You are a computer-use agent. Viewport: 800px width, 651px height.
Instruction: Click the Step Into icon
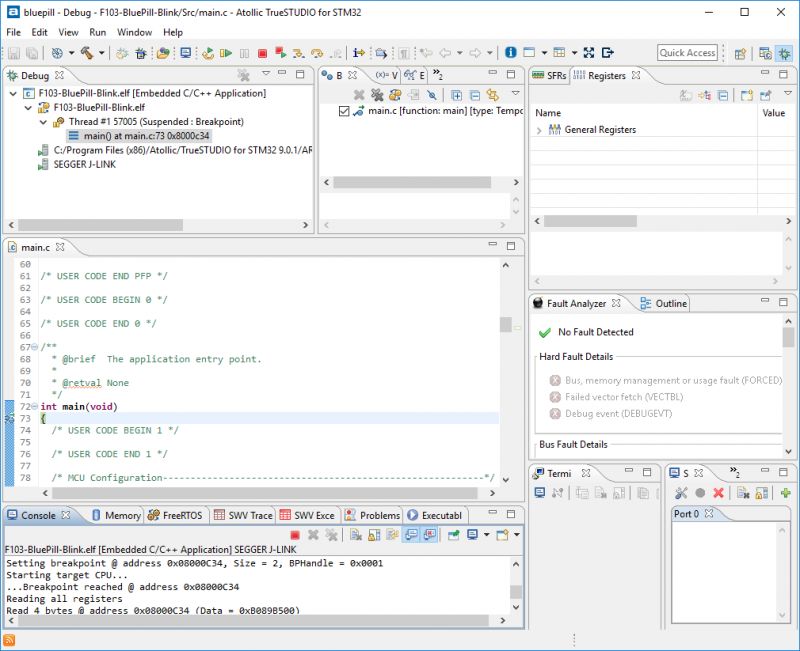pyautogui.click(x=298, y=53)
